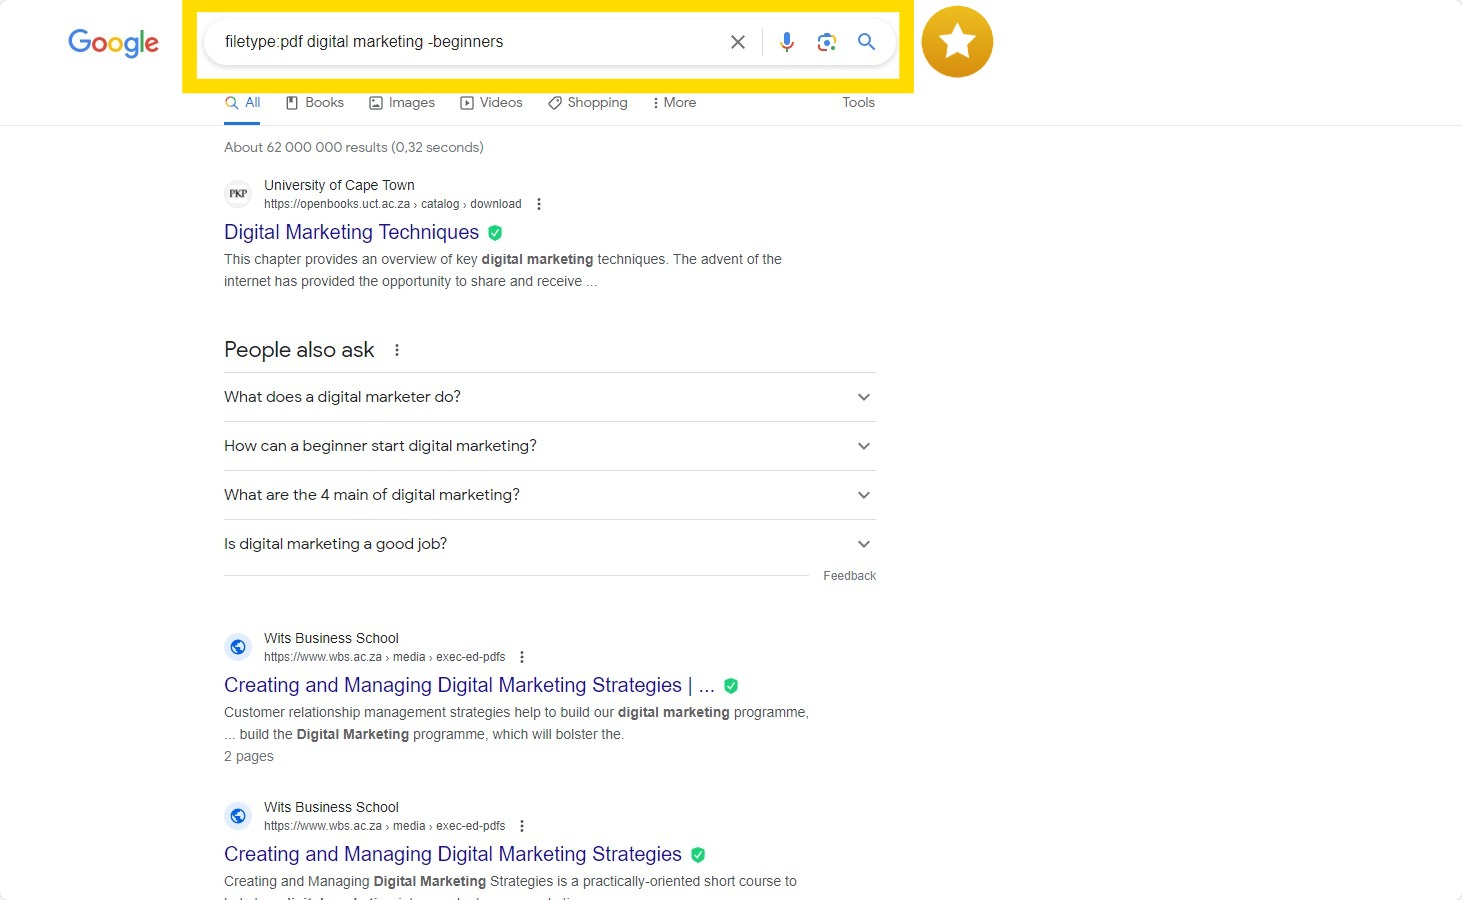Open second "Creating and Managing Digital Marketing Strategies" result
The height and width of the screenshot is (900, 1462).
[x=453, y=854]
